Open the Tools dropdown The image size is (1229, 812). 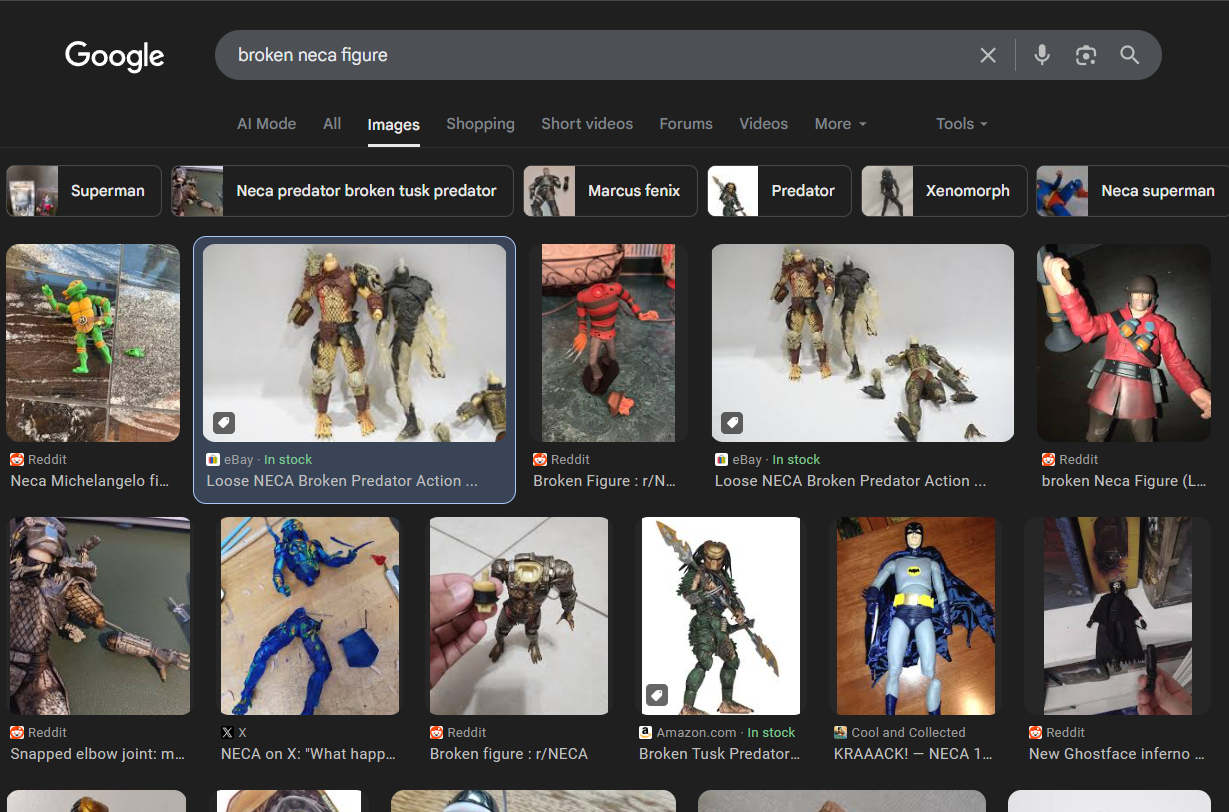[x=962, y=124]
